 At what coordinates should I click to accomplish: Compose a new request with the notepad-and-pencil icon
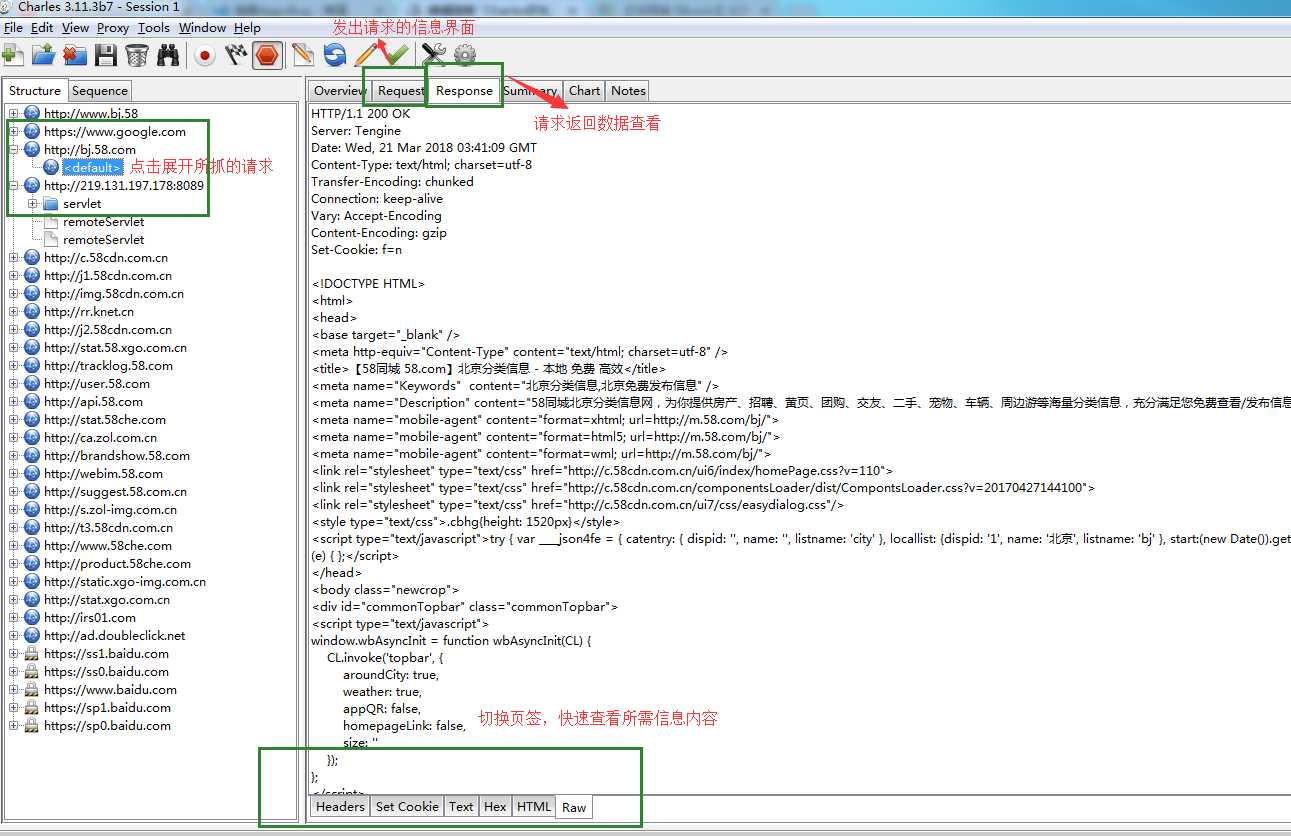click(x=303, y=55)
